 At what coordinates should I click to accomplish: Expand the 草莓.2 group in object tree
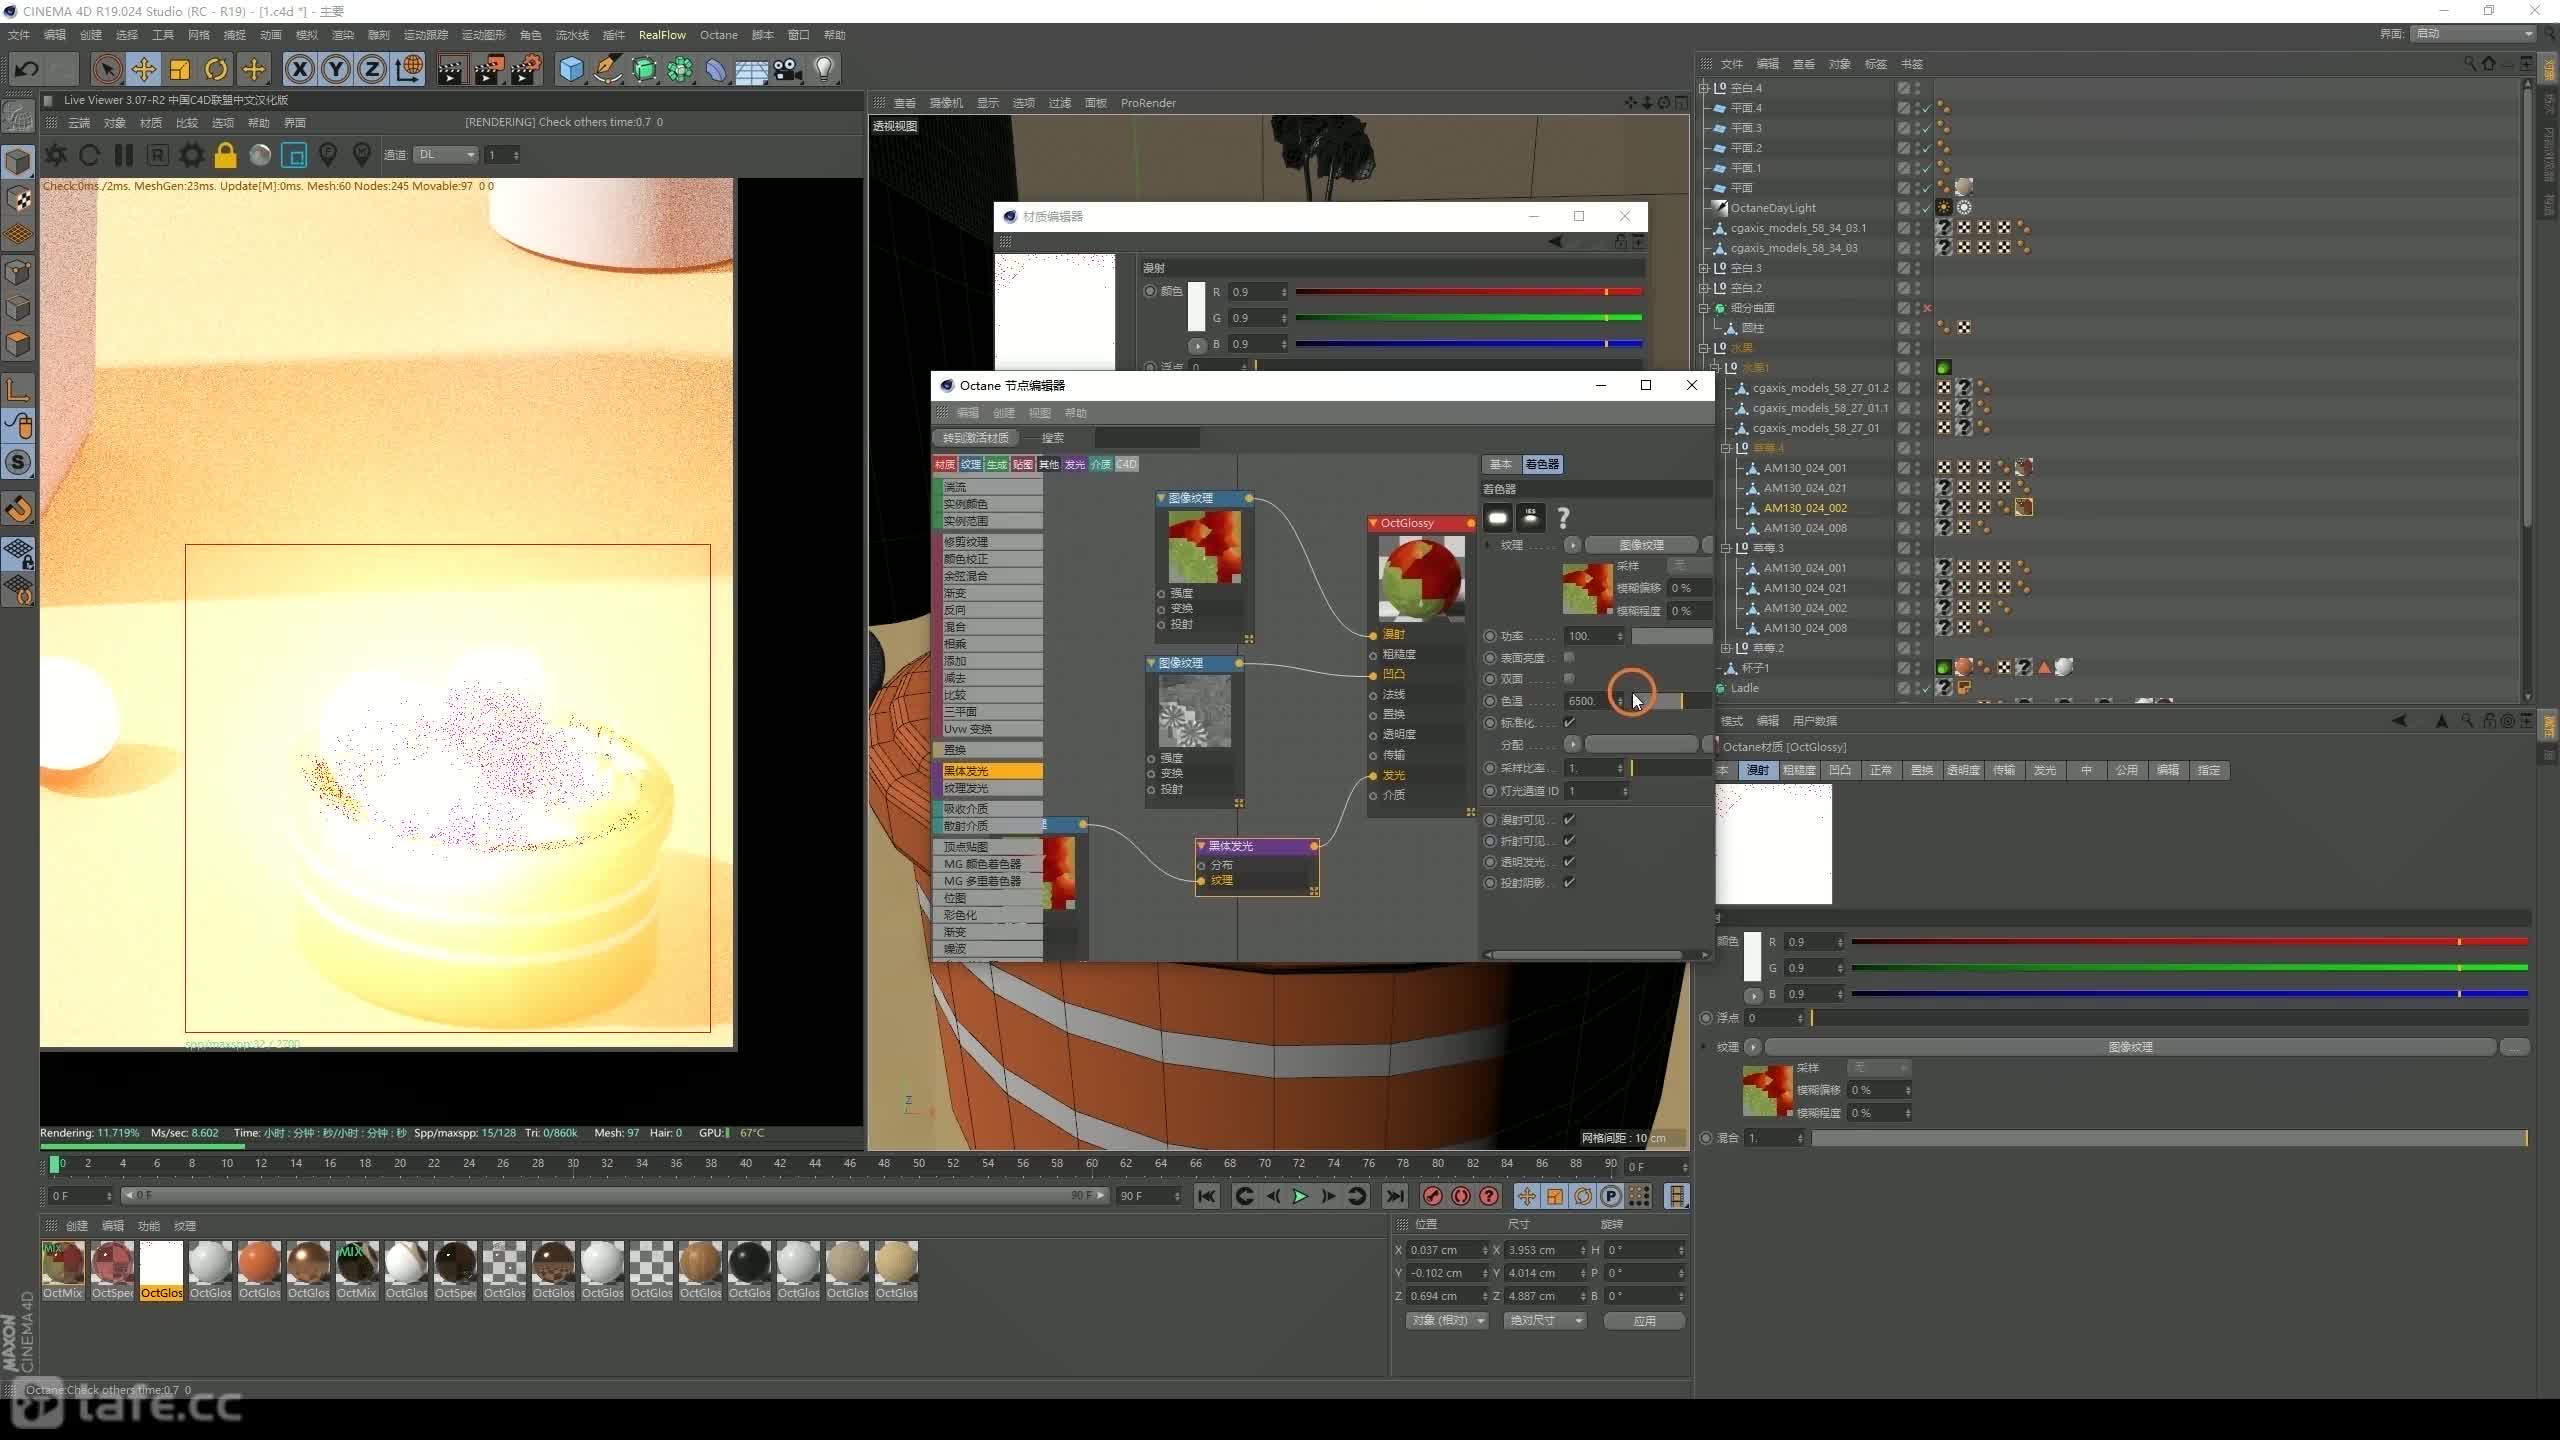pos(1726,648)
